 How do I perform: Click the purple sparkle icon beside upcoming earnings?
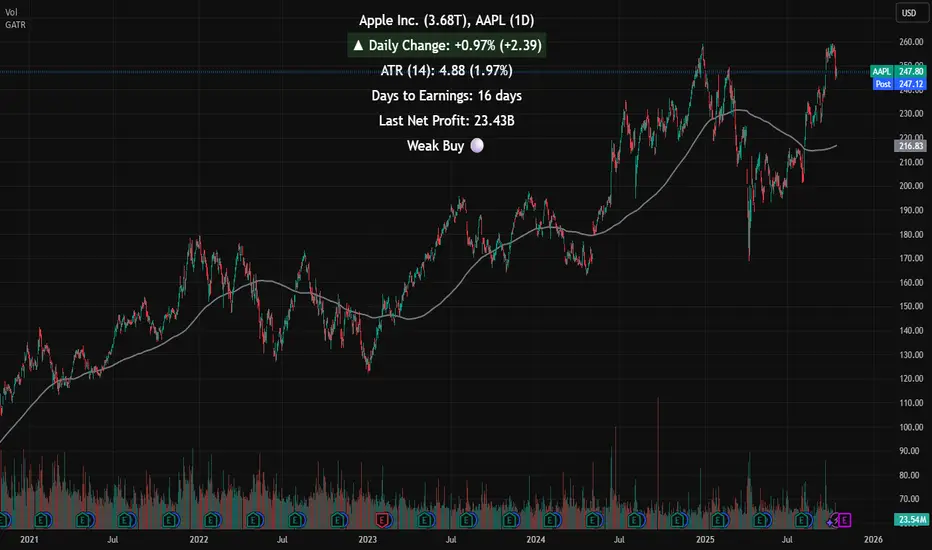click(x=832, y=522)
